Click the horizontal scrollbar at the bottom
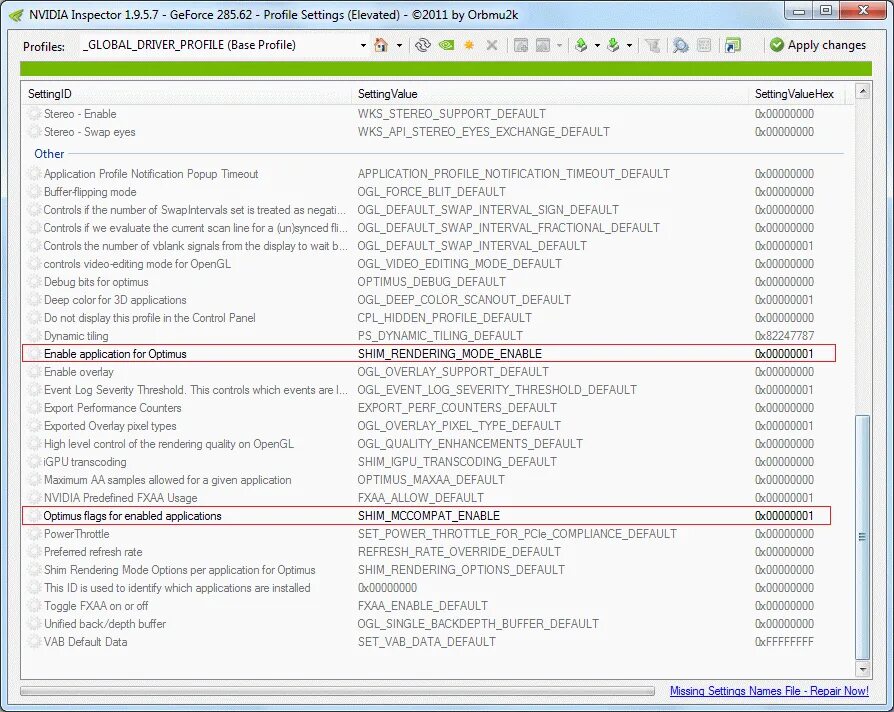Viewport: 894px width, 712px height. tap(338, 691)
